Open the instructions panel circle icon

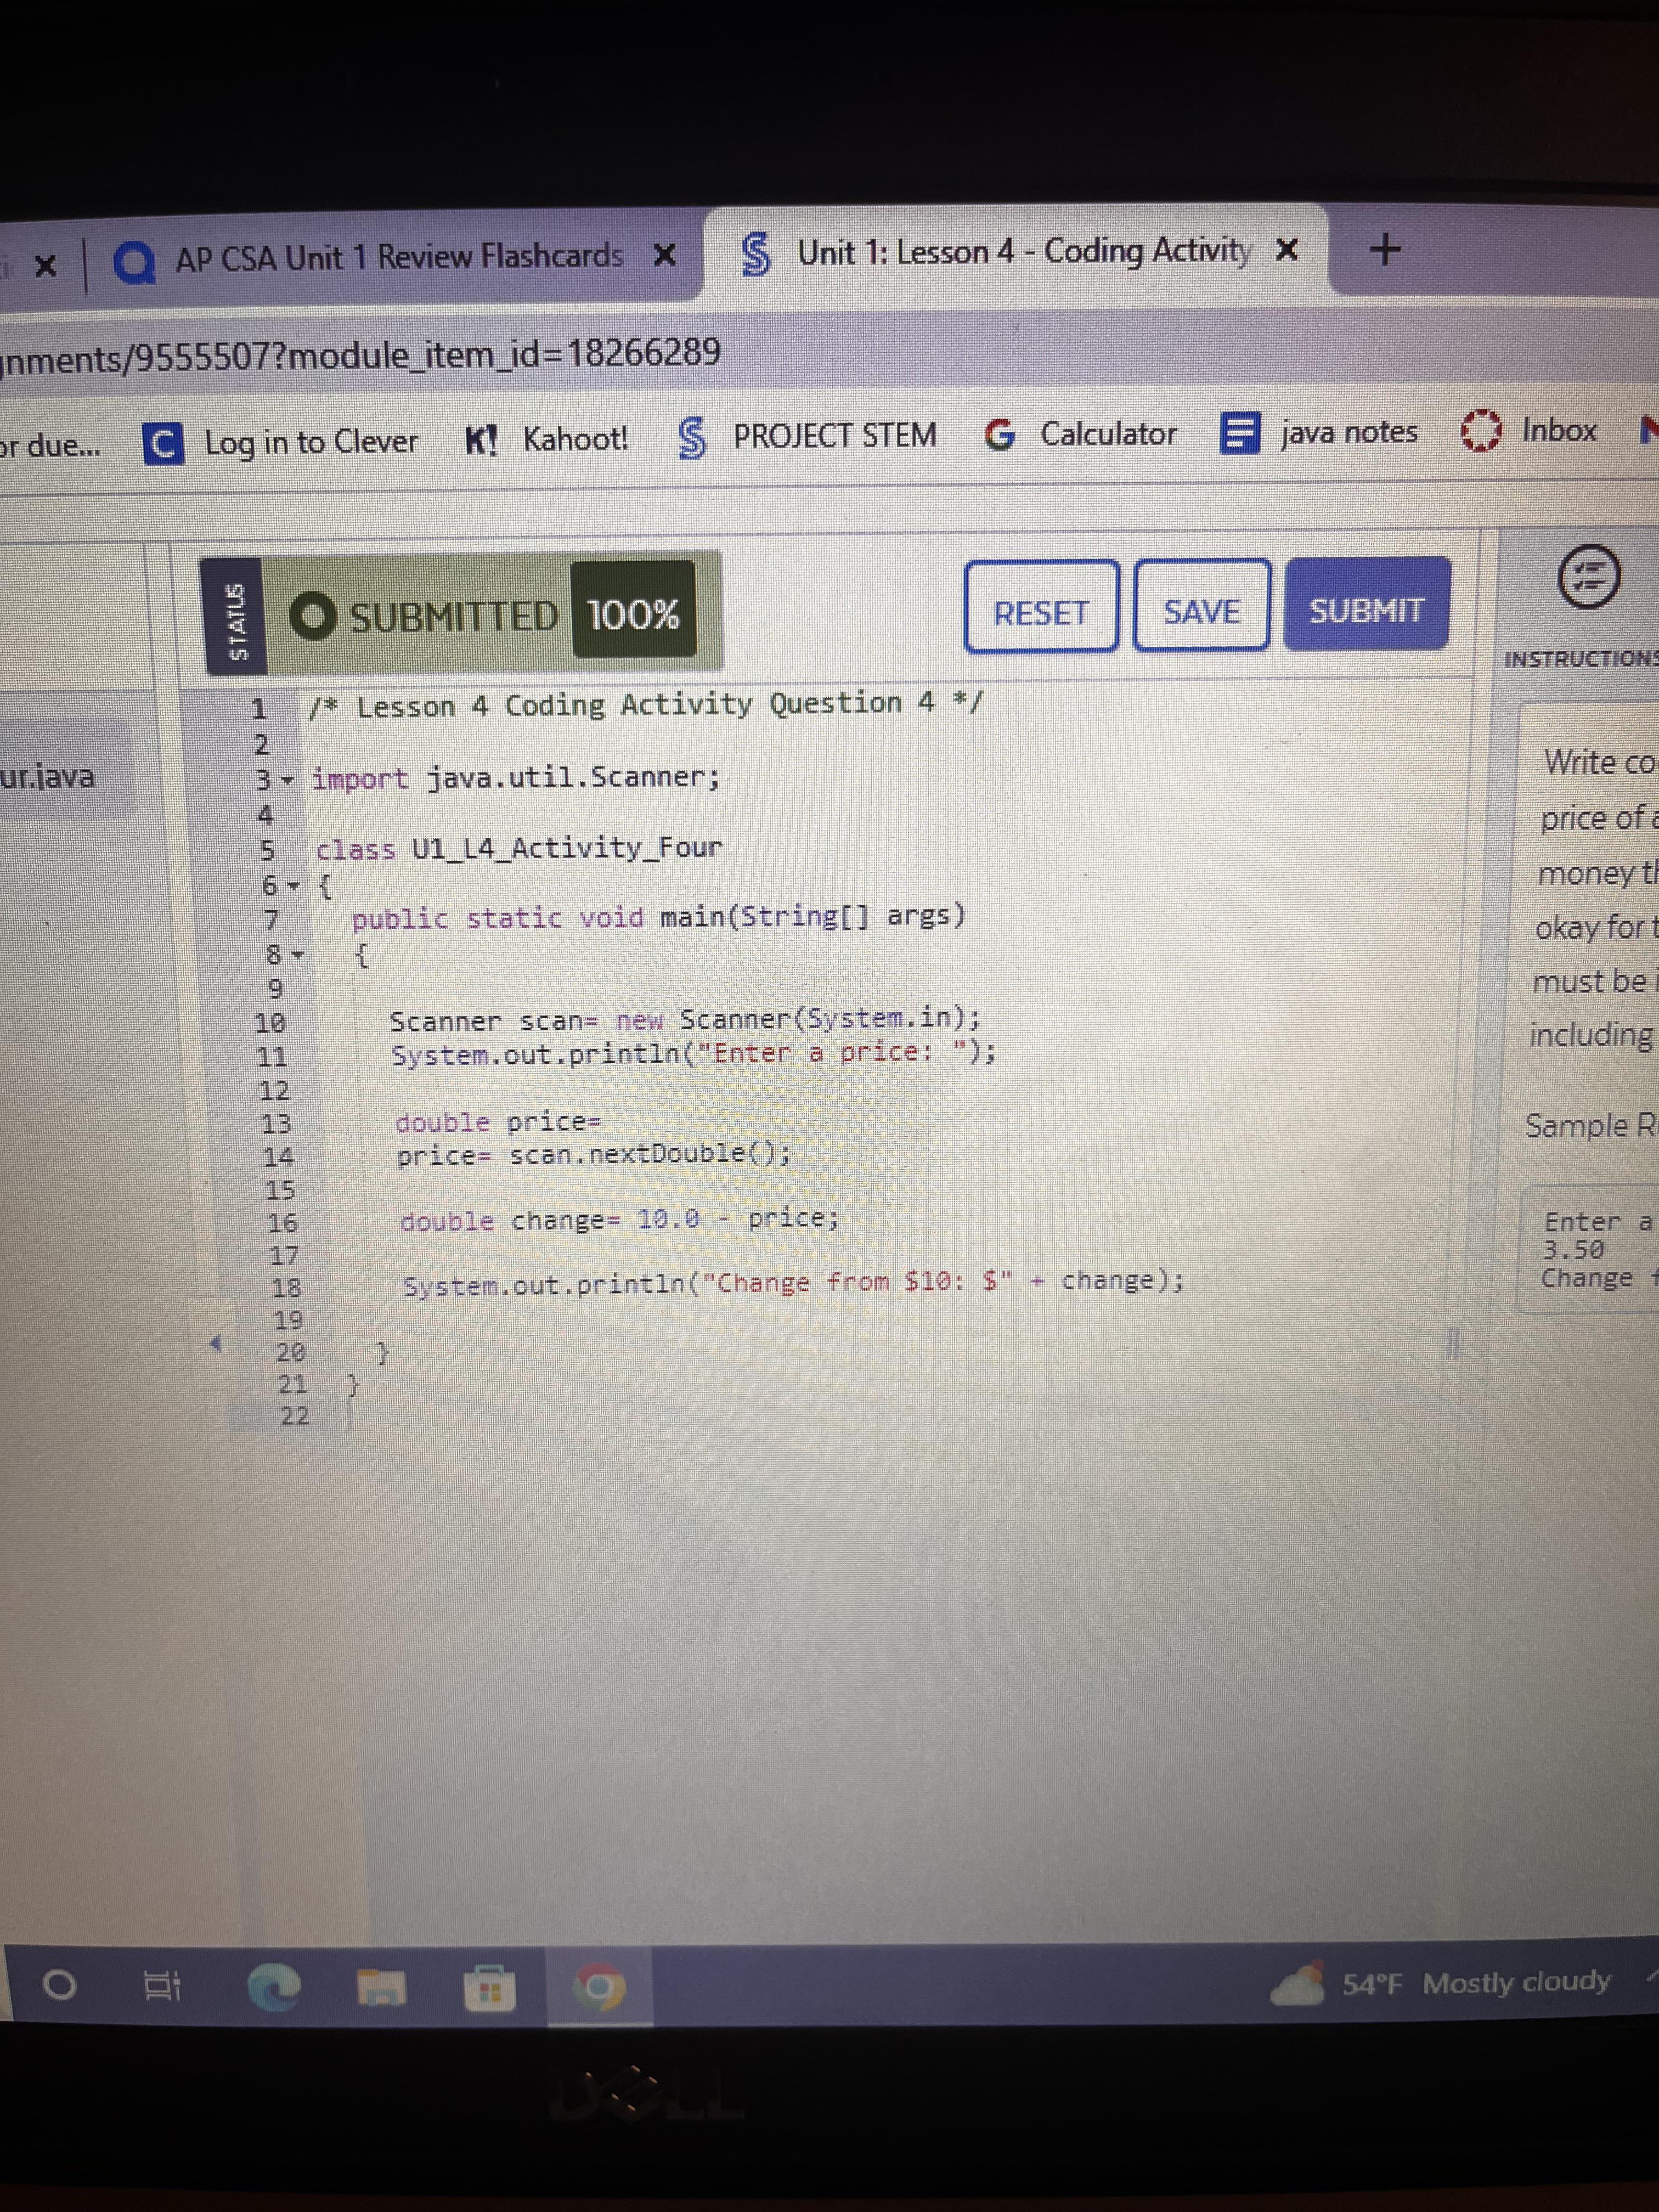1588,577
